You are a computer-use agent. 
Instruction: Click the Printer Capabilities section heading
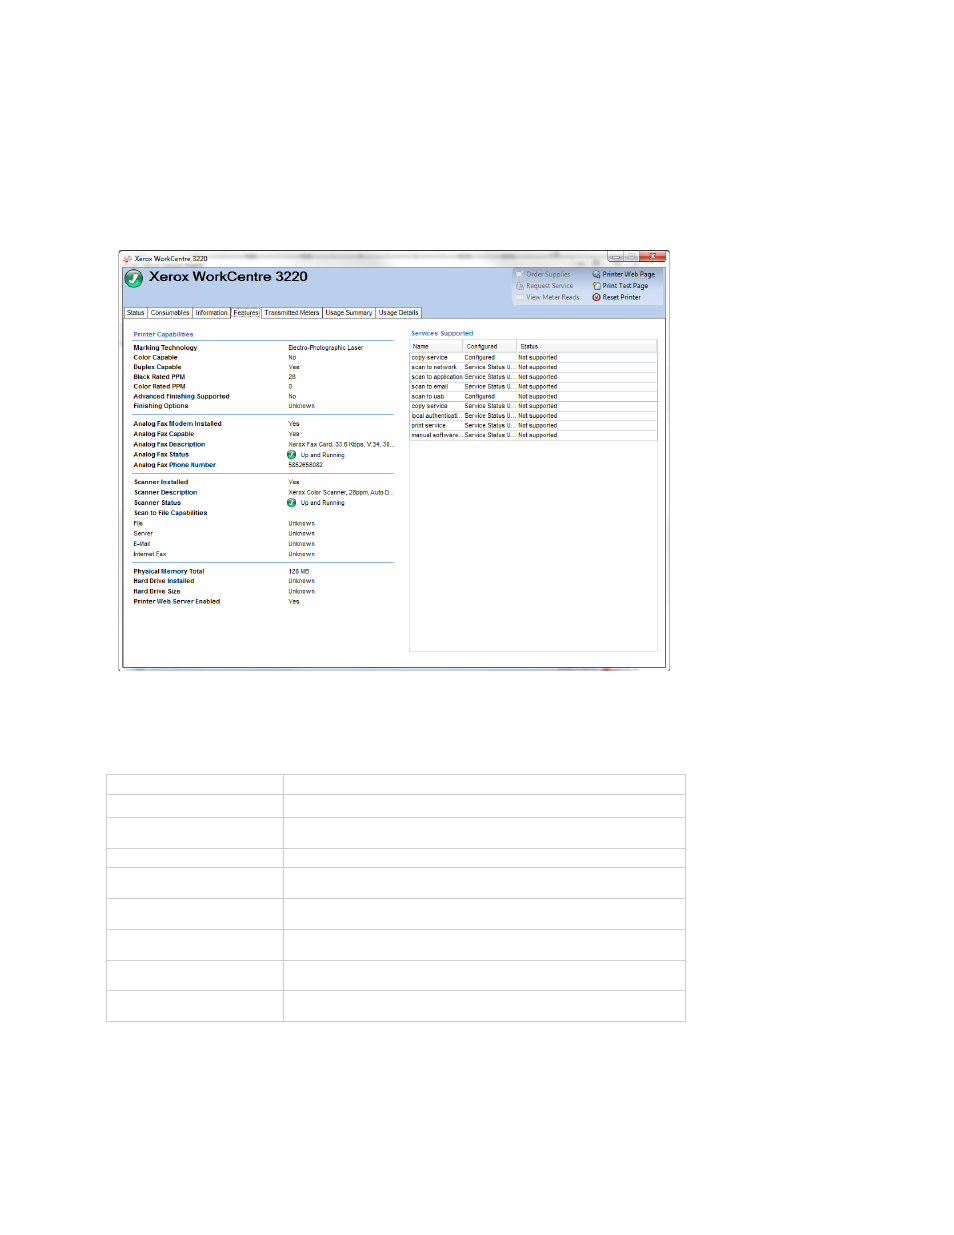coord(163,335)
